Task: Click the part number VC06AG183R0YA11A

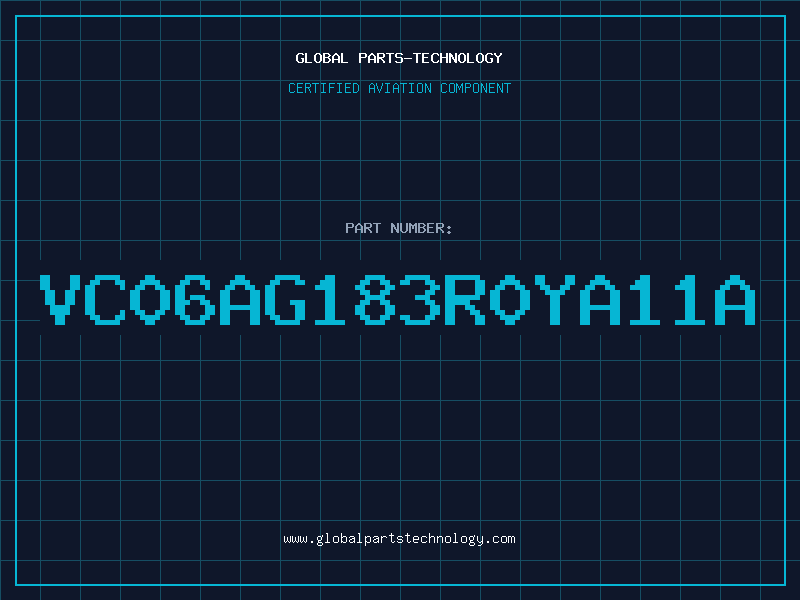Action: click(x=398, y=299)
